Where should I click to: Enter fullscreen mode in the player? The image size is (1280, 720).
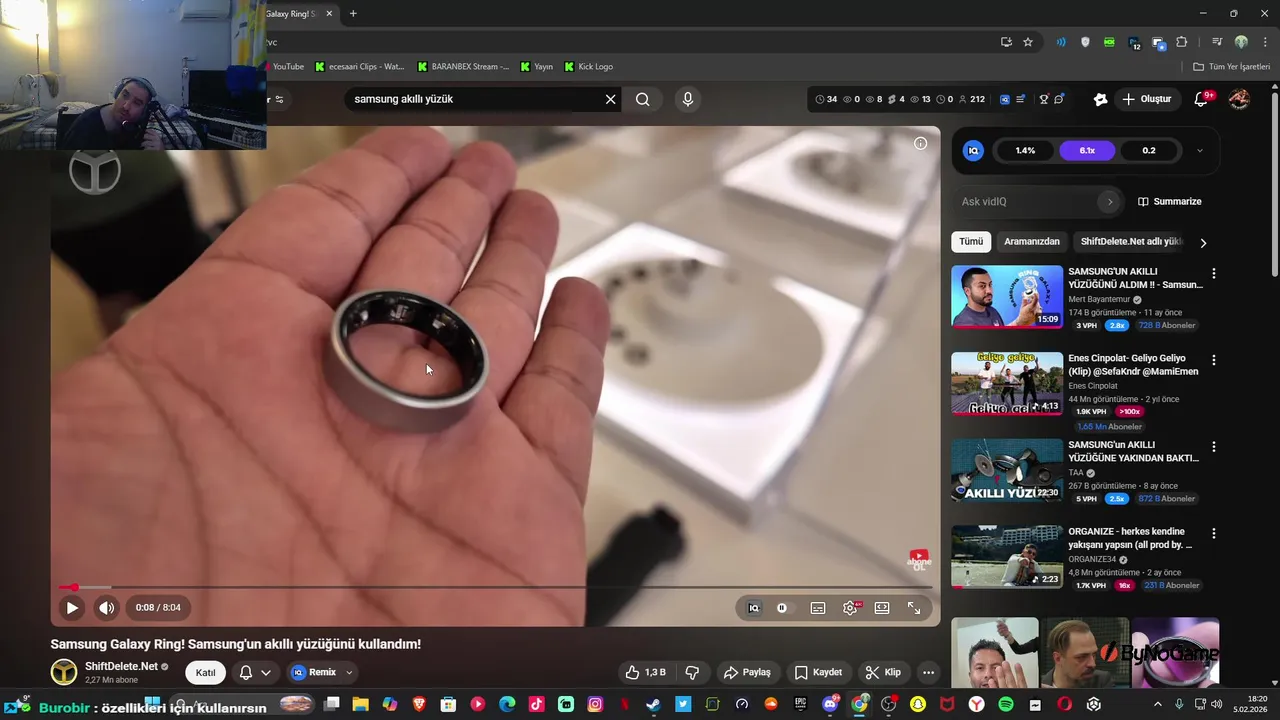pyautogui.click(x=914, y=608)
